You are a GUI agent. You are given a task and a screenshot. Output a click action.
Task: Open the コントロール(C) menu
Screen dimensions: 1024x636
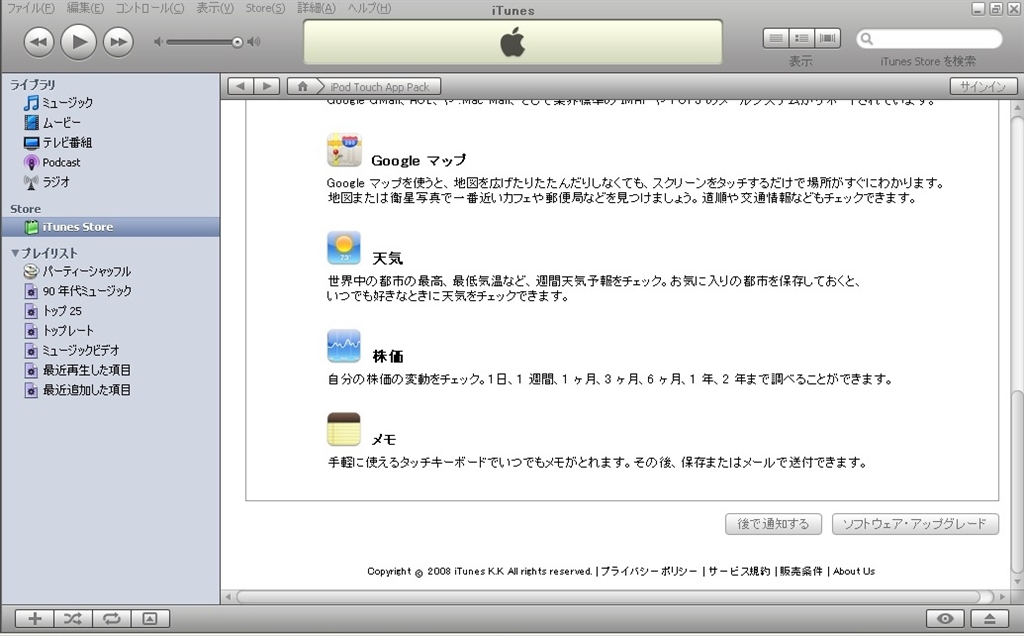150,8
